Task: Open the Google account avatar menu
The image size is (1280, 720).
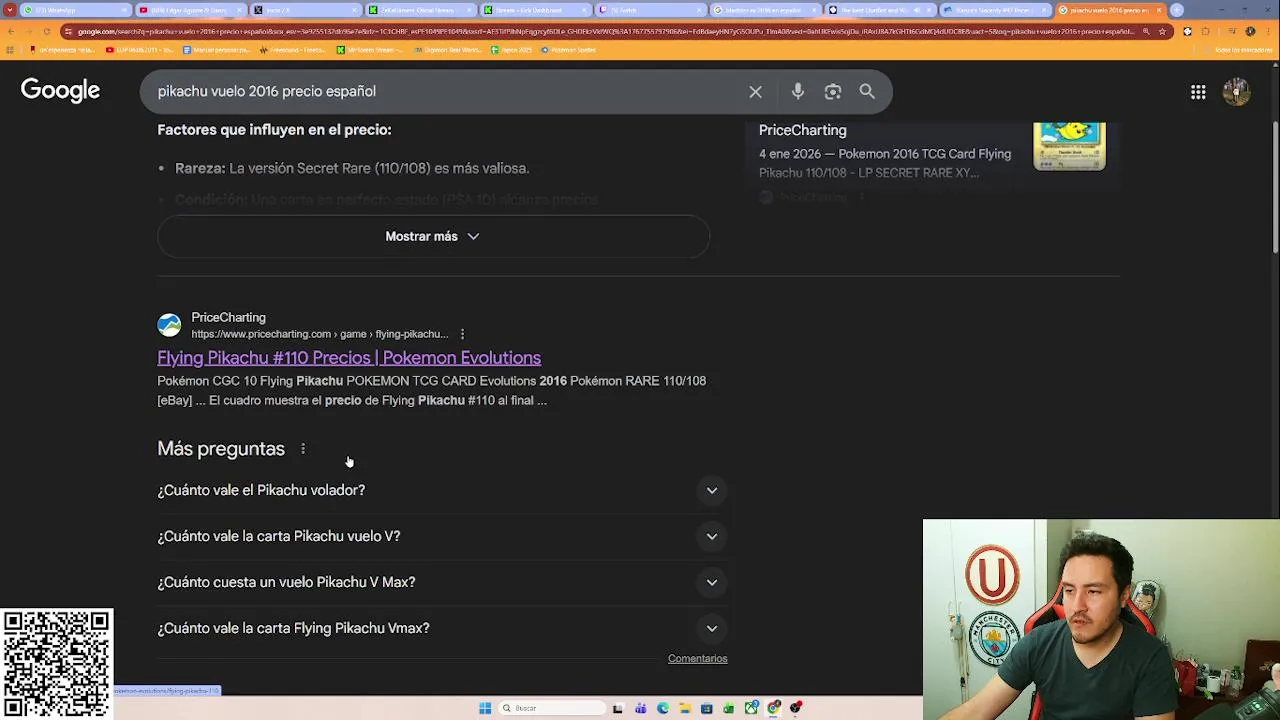Action: coord(1237,92)
